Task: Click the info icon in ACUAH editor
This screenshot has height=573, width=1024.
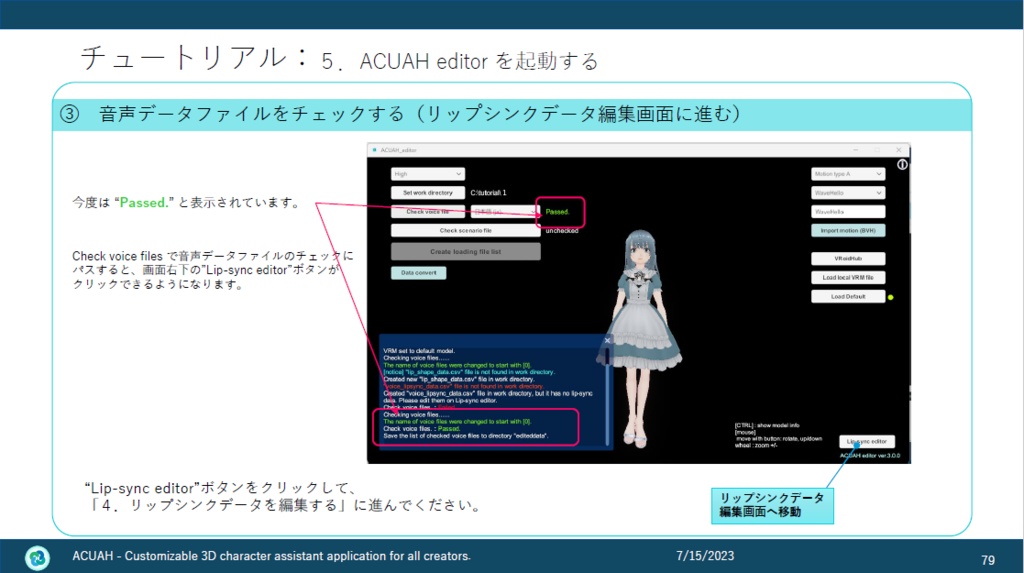Action: coord(902,165)
